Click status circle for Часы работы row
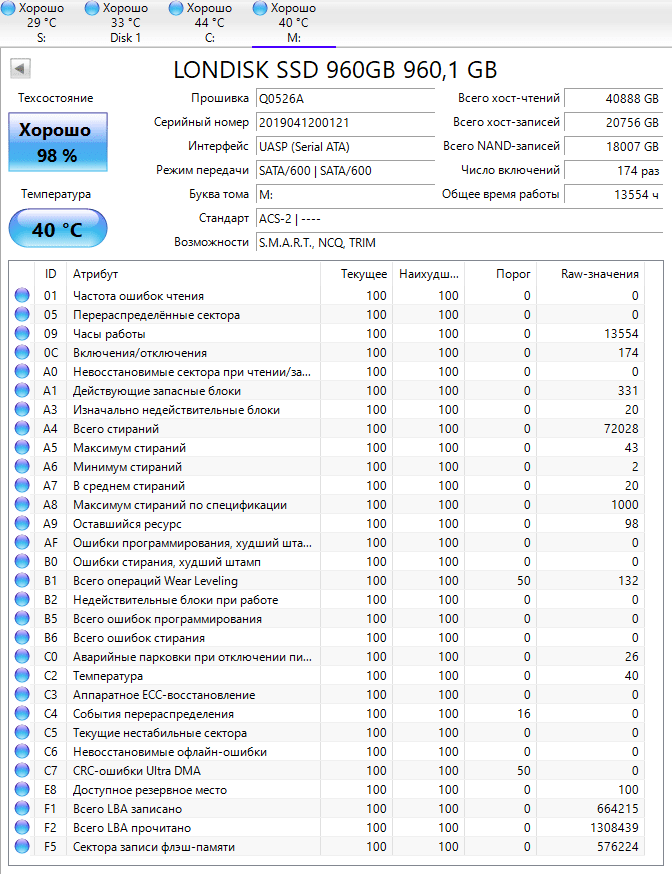This screenshot has height=874, width=672. tap(22, 333)
